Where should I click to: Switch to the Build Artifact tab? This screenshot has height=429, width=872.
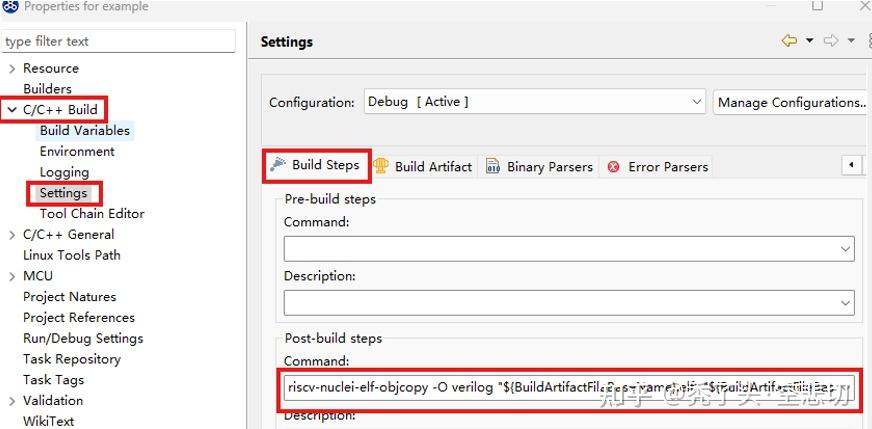click(x=433, y=167)
